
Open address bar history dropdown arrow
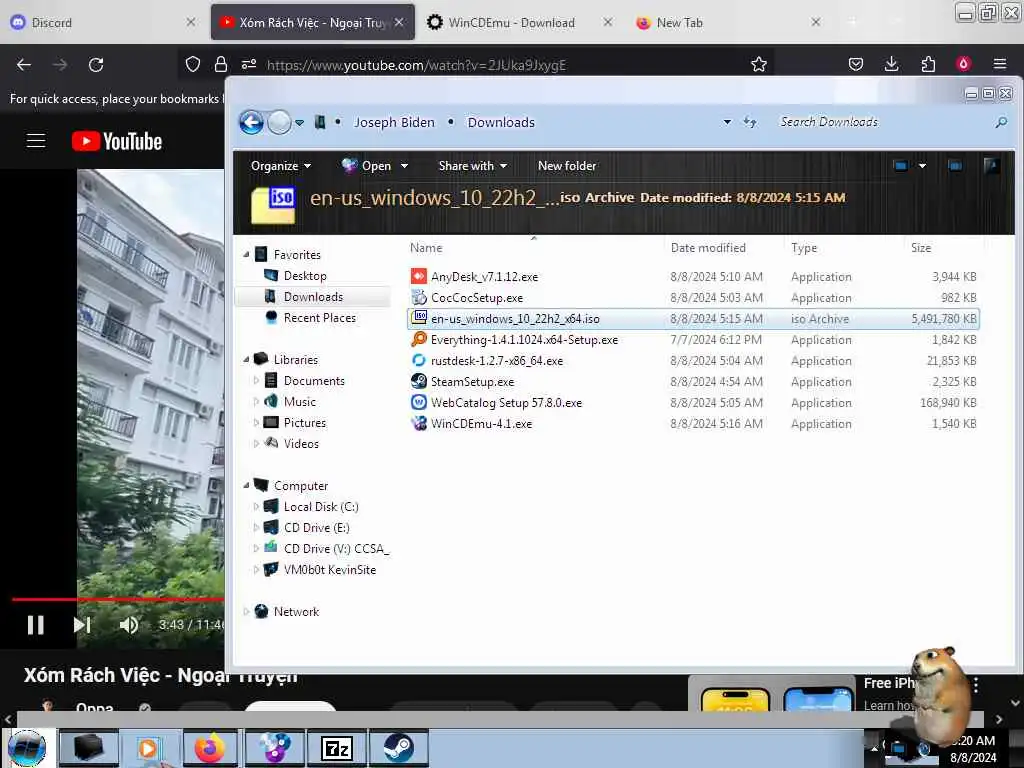coord(727,122)
